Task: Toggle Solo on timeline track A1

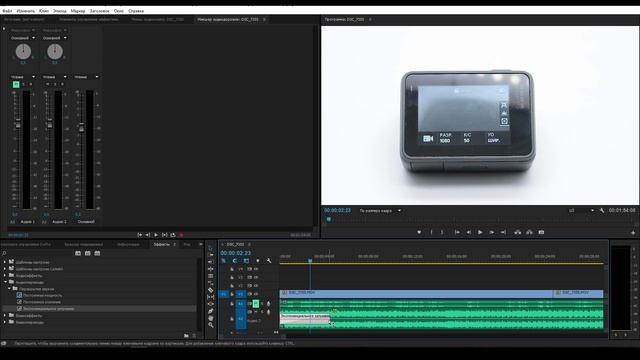Action: [x=262, y=303]
